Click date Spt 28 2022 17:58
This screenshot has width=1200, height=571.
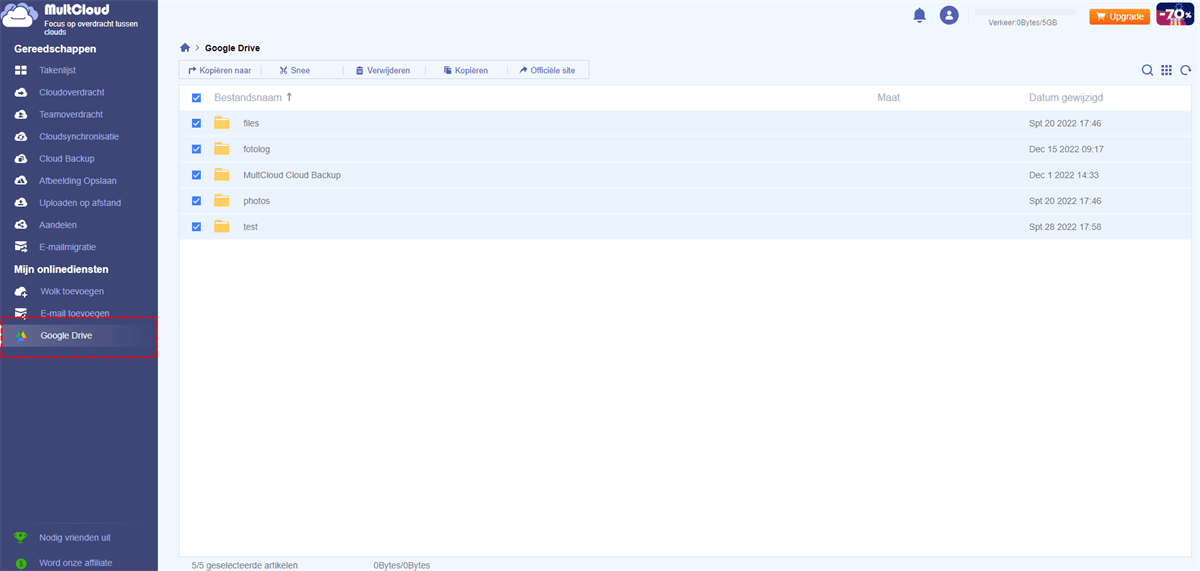click(x=1065, y=227)
